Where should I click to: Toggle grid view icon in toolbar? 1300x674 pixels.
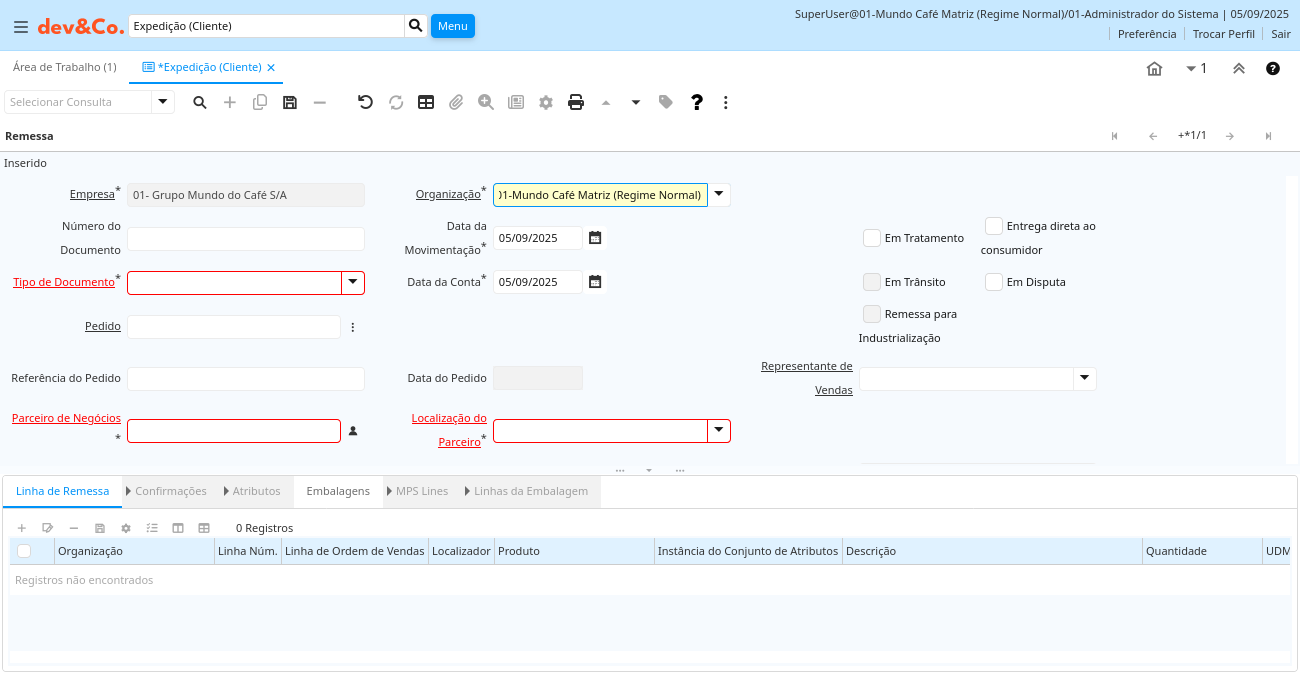pyautogui.click(x=426, y=102)
